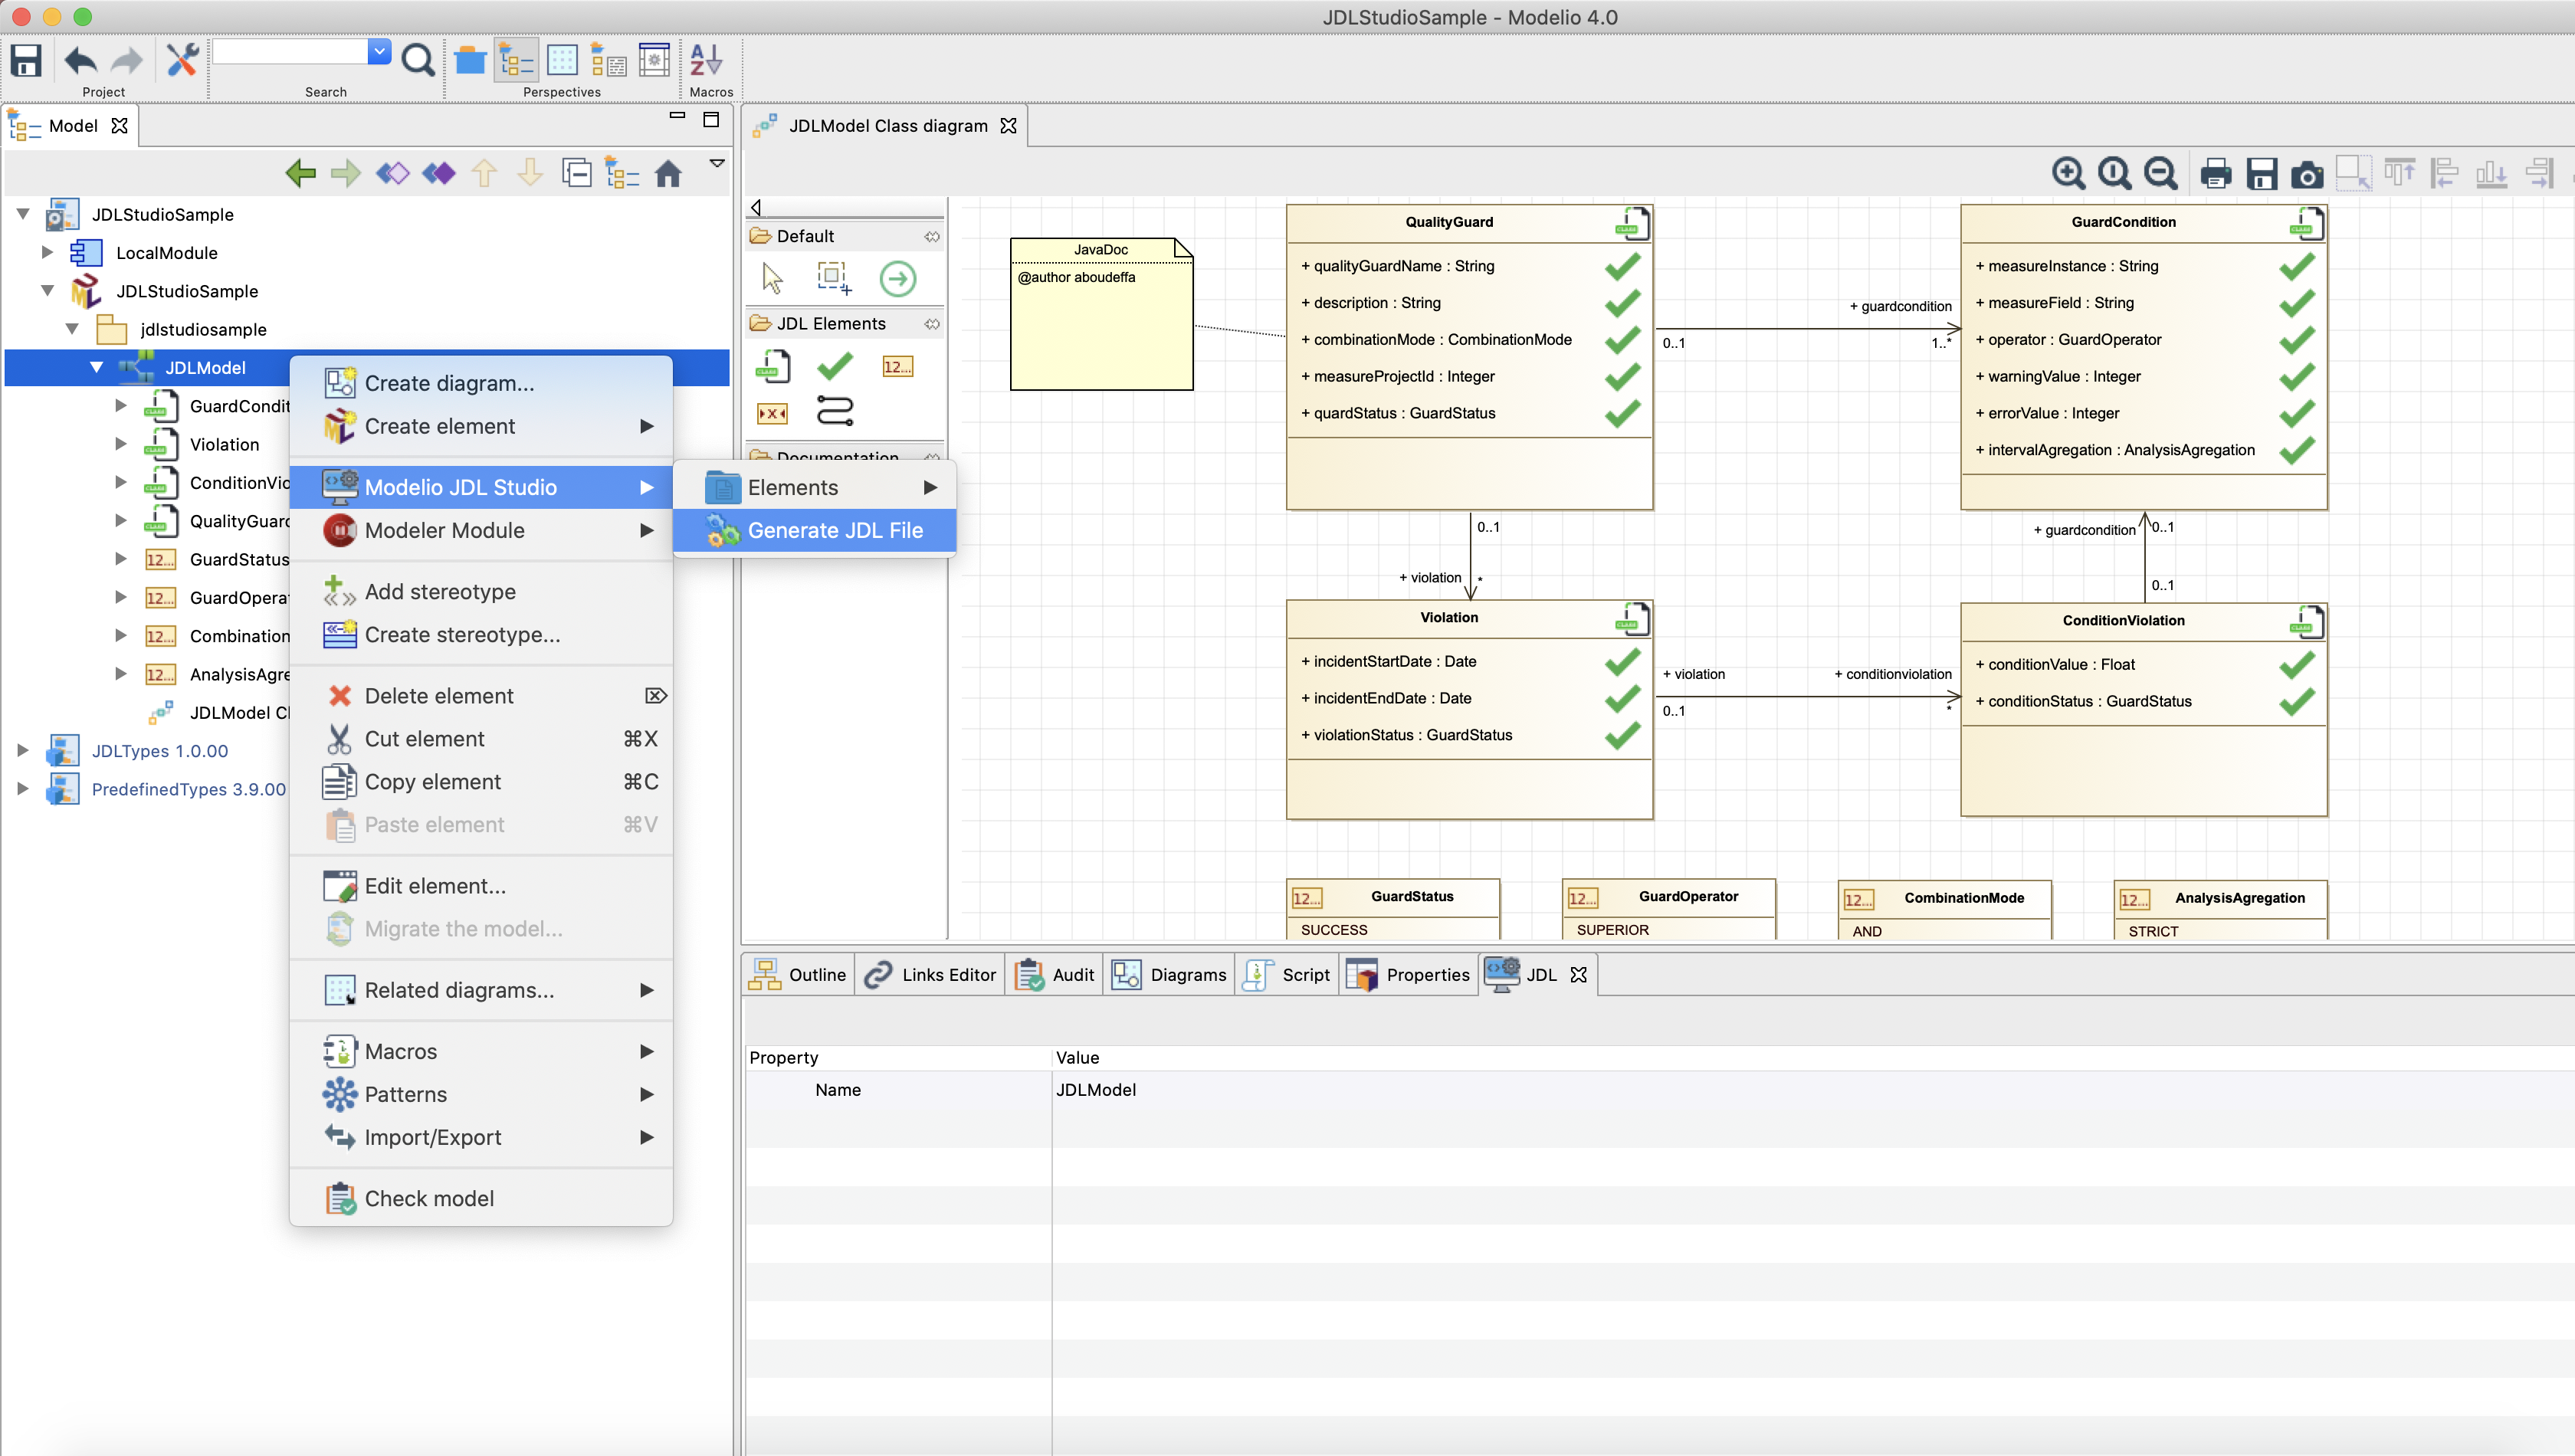Click Check model in context menu

click(x=428, y=1198)
